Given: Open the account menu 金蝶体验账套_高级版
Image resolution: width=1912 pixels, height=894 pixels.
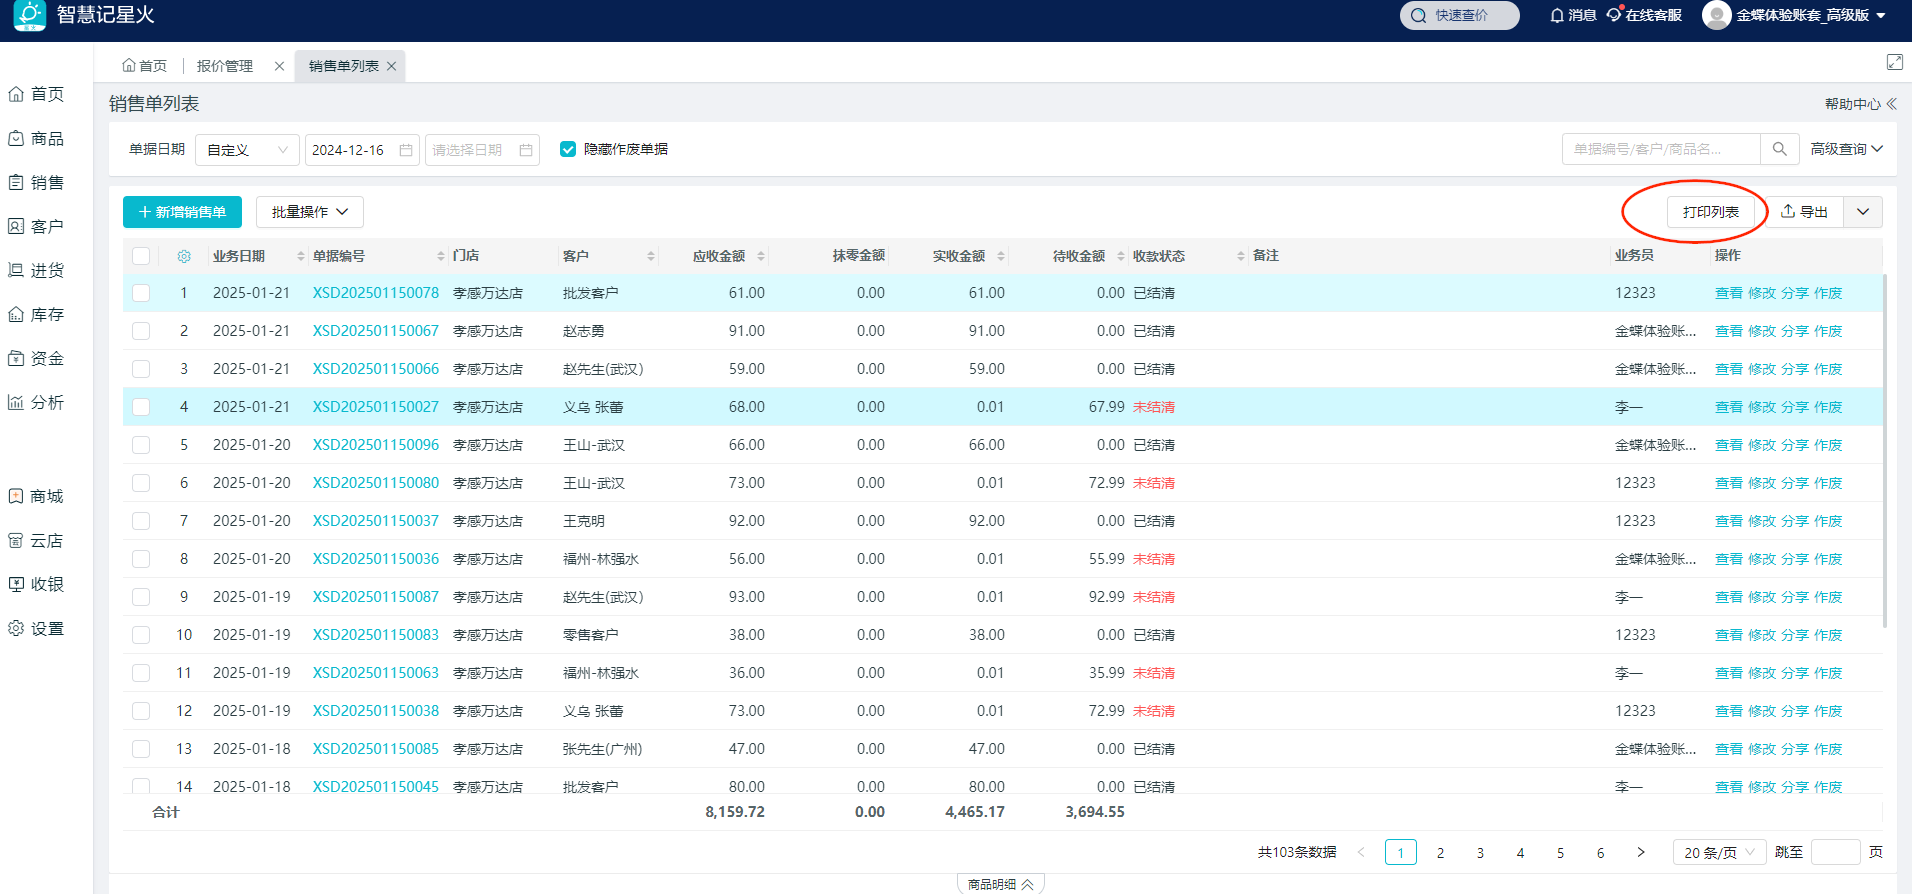Looking at the screenshot, I should pyautogui.click(x=1811, y=15).
